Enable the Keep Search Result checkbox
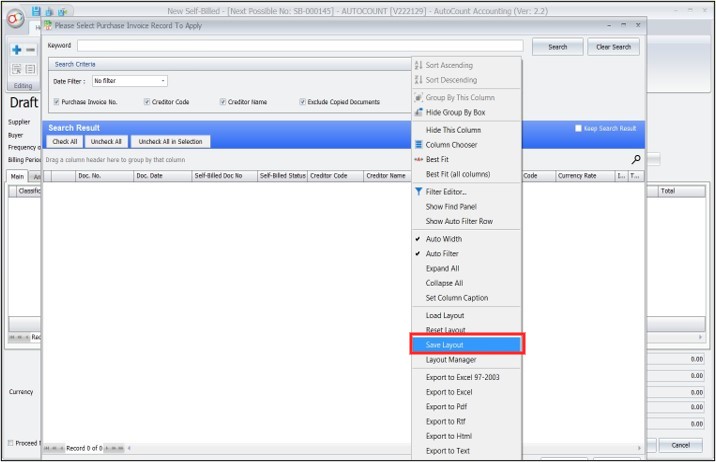Image resolution: width=716 pixels, height=462 pixels. tap(578, 129)
